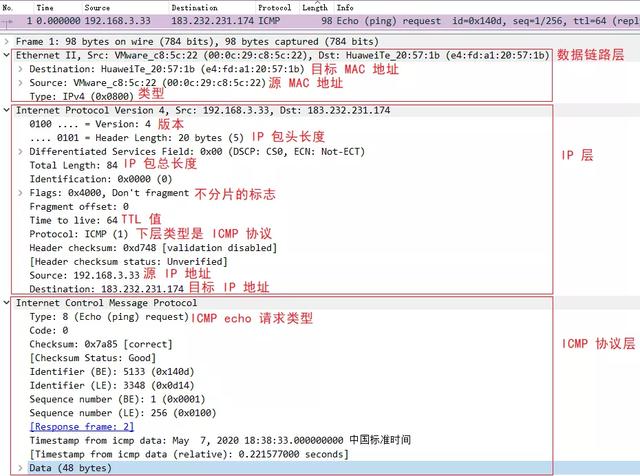This screenshot has height=476, width=640.
Task: Select the Type: IPv4 (0x0800) line
Action: 80,95
